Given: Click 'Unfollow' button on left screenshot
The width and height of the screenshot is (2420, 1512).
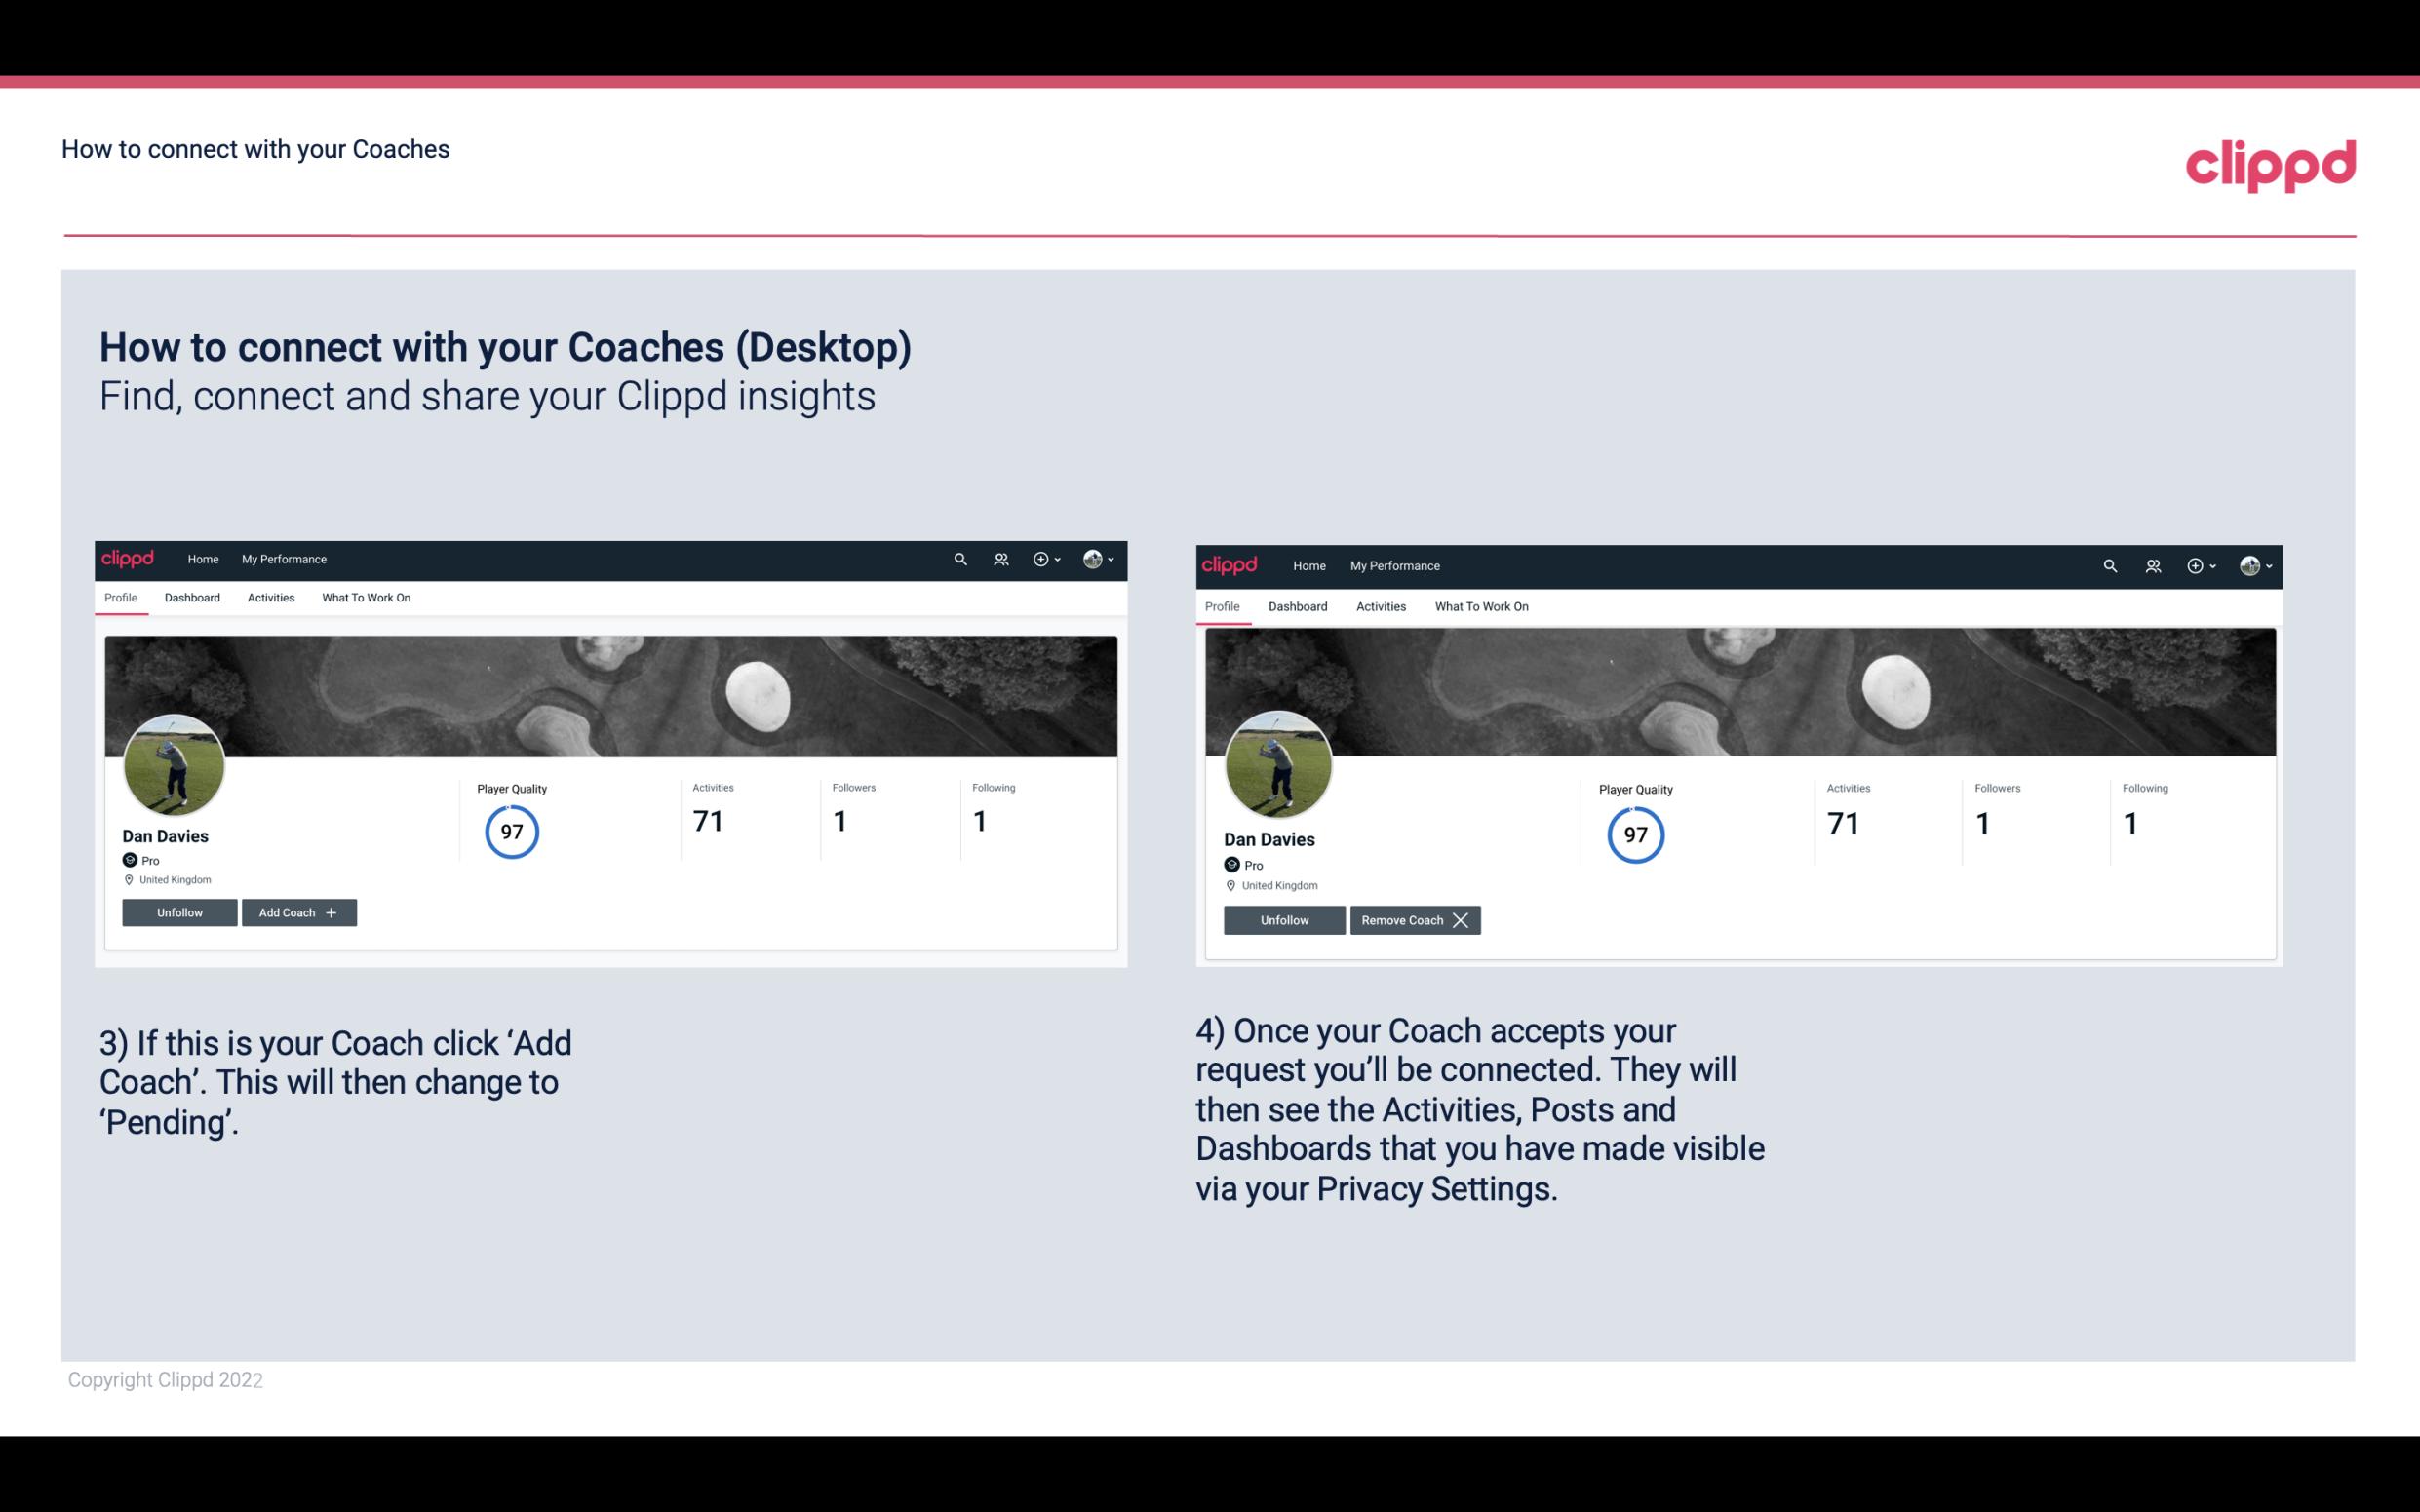Looking at the screenshot, I should [177, 911].
